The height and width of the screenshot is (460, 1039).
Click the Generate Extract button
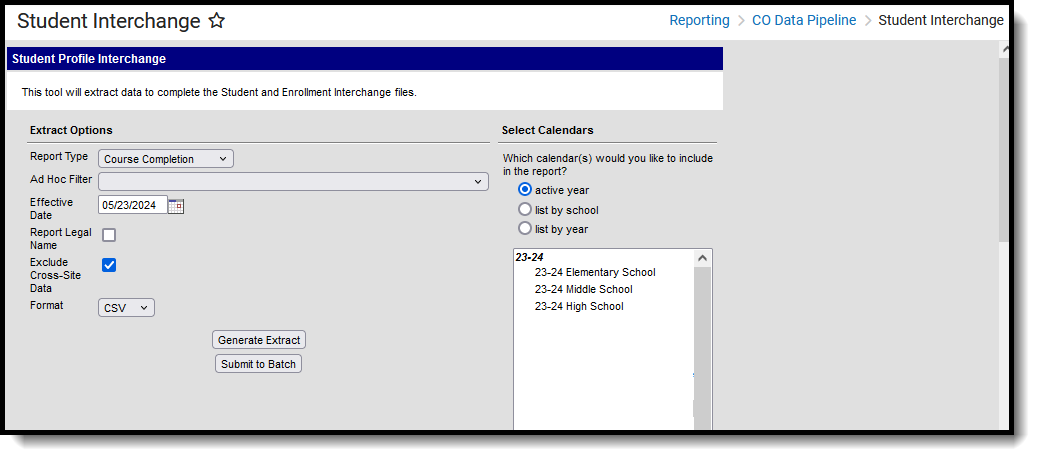click(259, 340)
